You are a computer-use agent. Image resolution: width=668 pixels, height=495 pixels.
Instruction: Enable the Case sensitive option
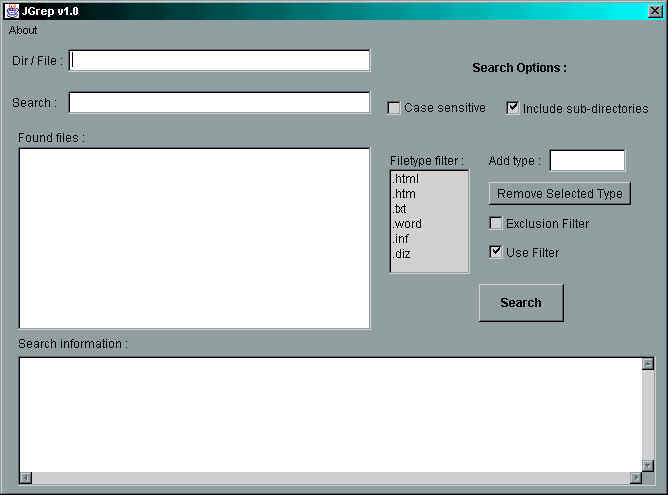point(394,108)
